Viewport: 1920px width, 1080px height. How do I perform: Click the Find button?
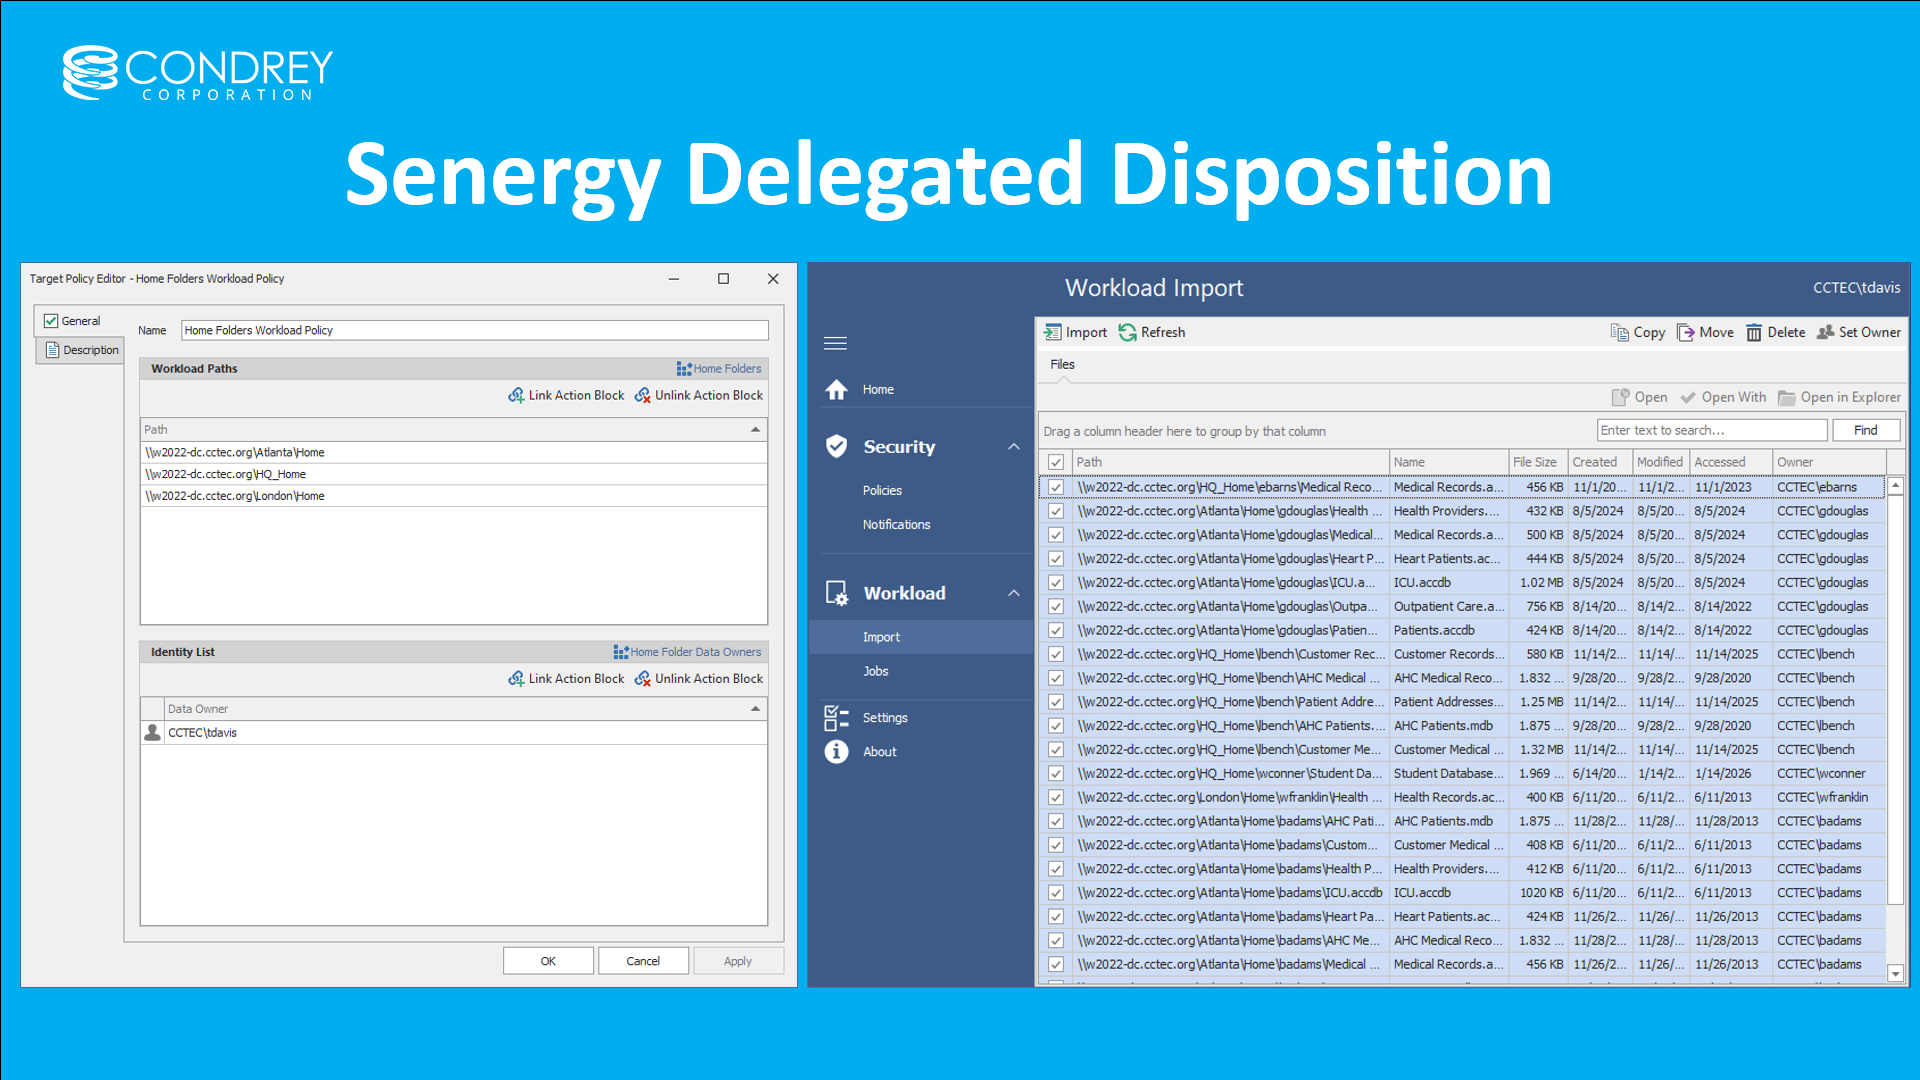pyautogui.click(x=1866, y=430)
